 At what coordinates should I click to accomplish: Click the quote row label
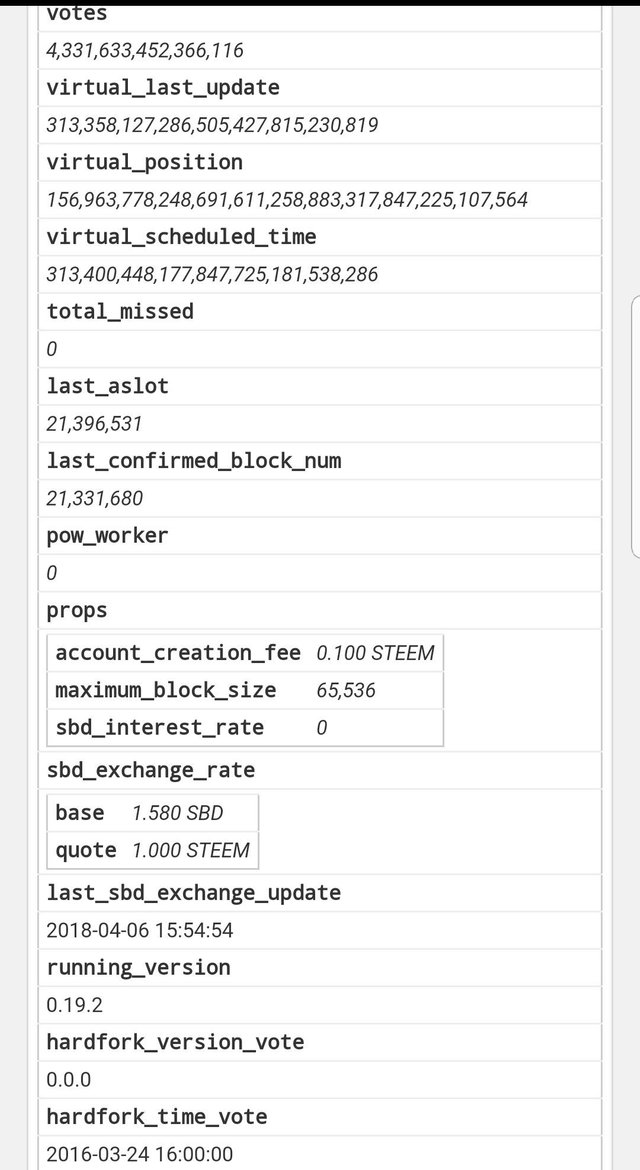tap(86, 851)
